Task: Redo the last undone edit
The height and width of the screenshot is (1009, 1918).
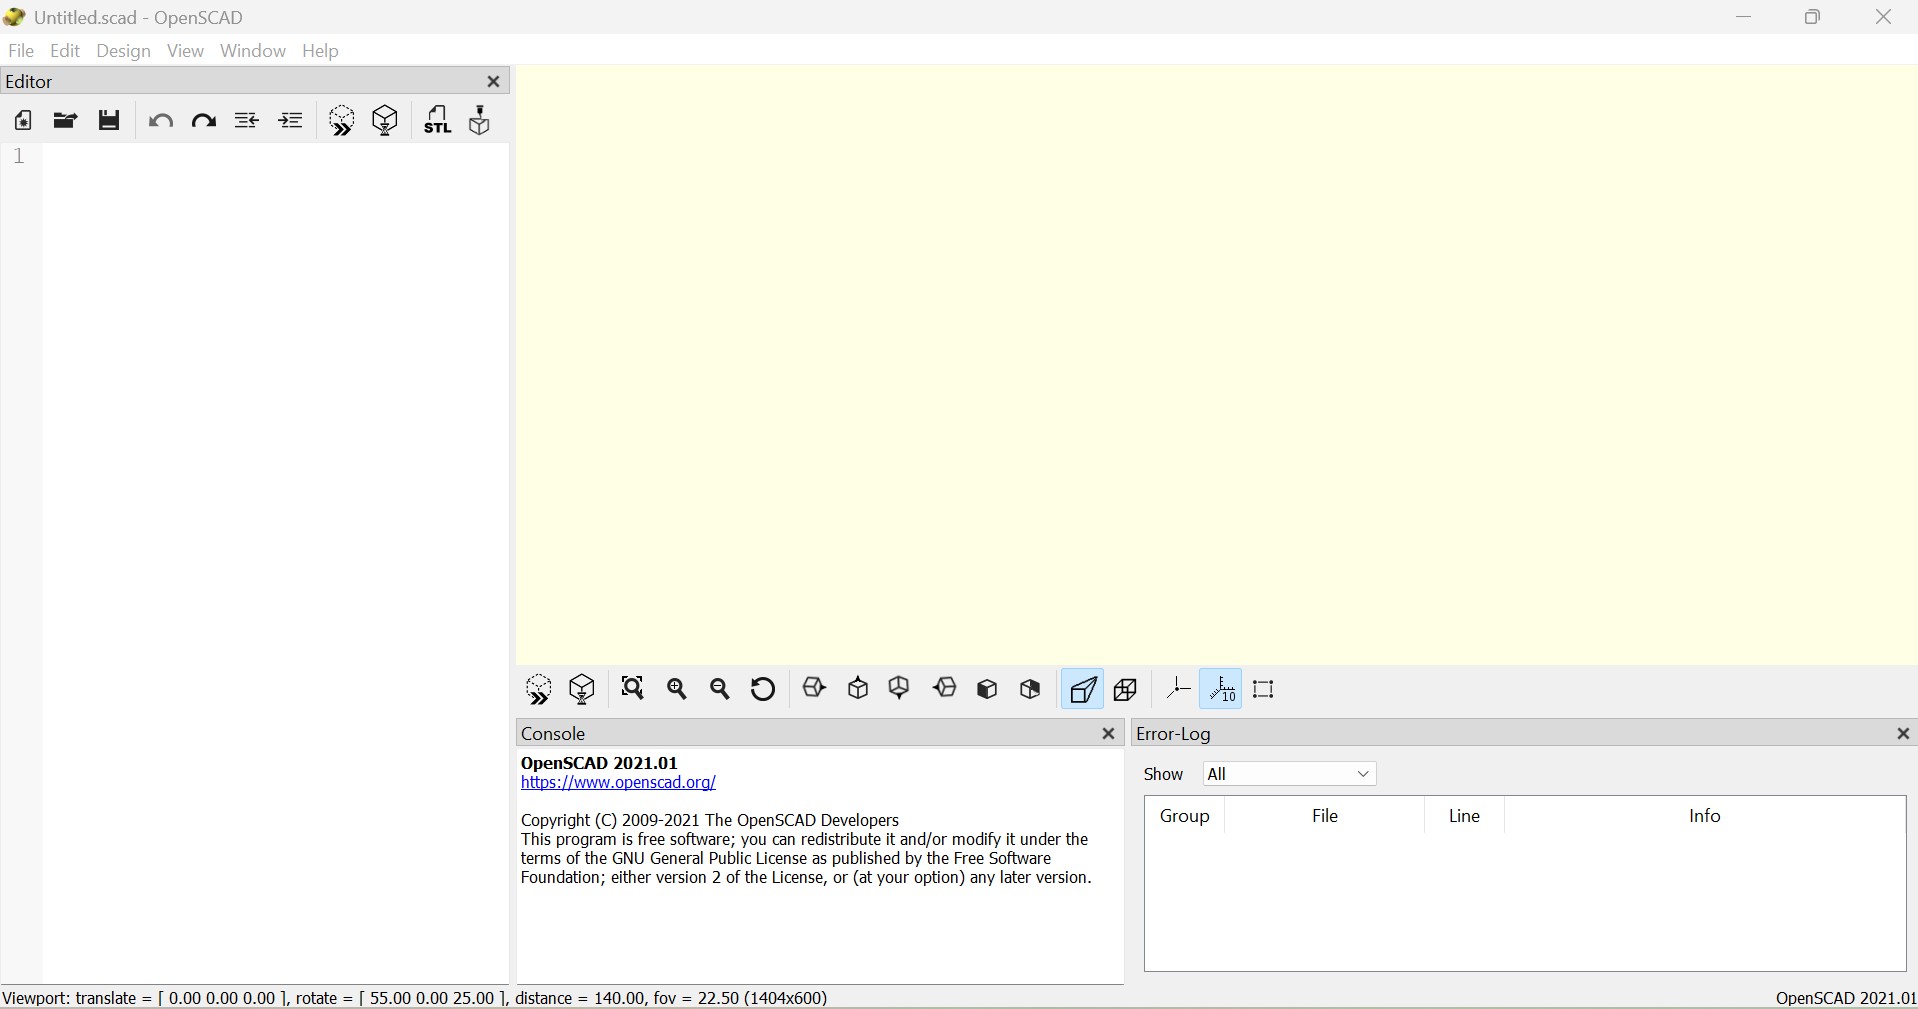Action: 204,122
